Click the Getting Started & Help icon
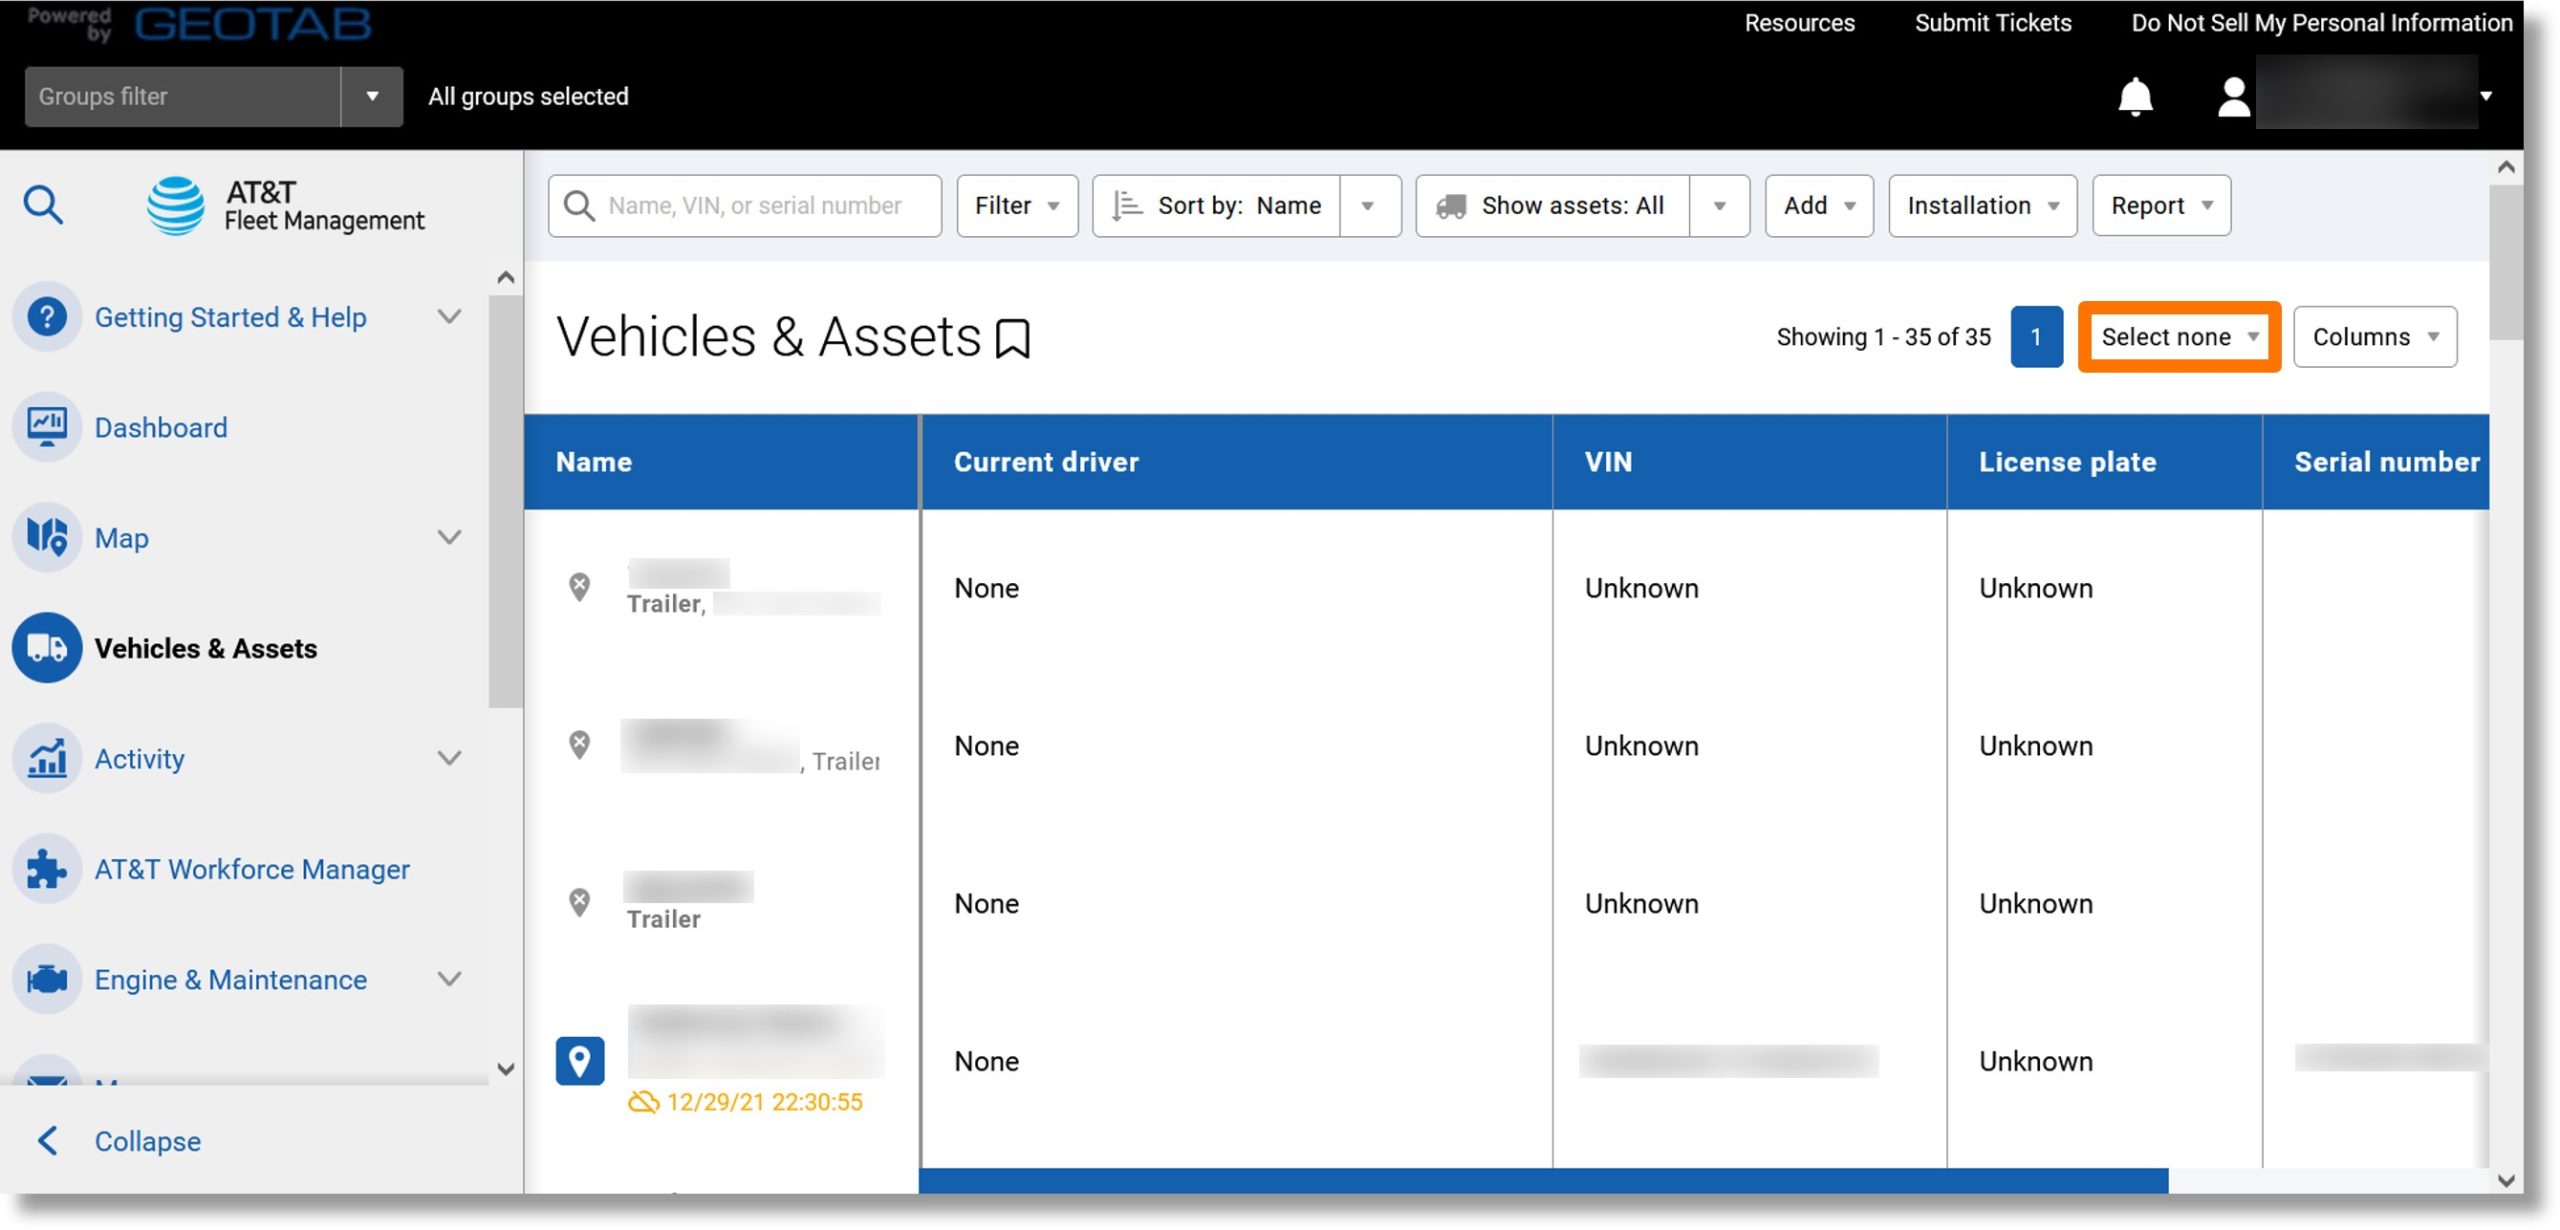 (x=47, y=315)
